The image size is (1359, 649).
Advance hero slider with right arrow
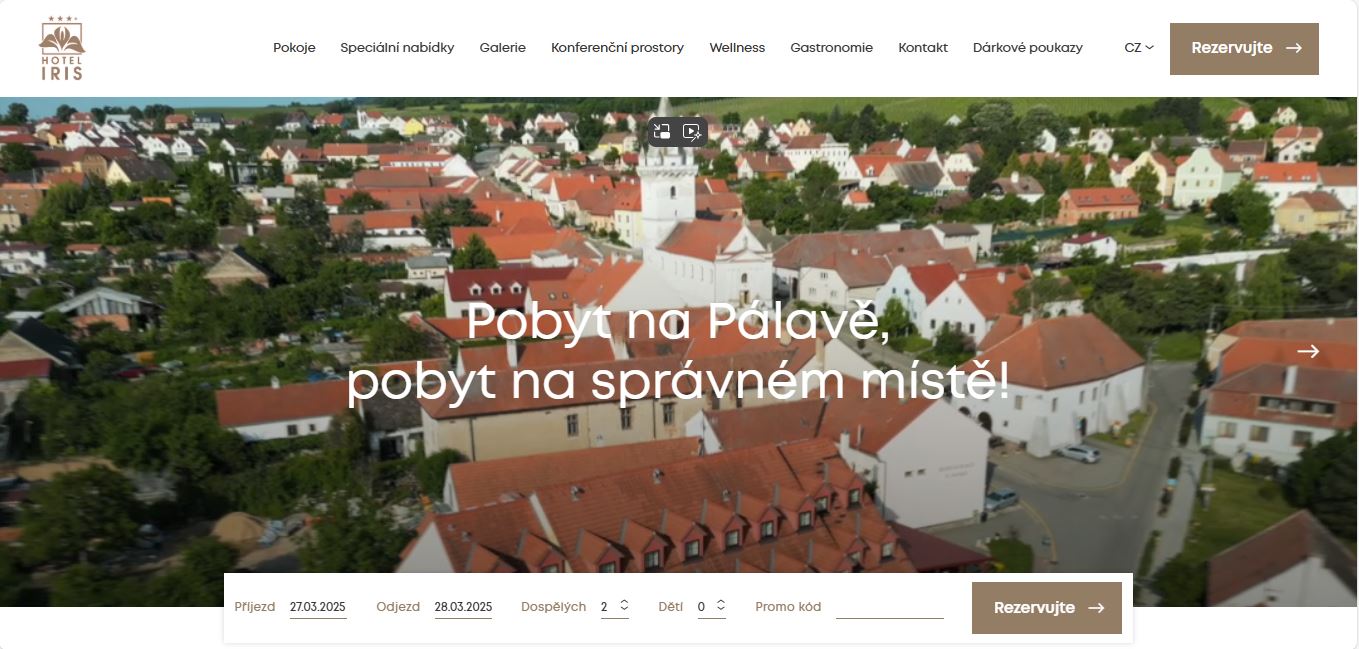[1307, 351]
